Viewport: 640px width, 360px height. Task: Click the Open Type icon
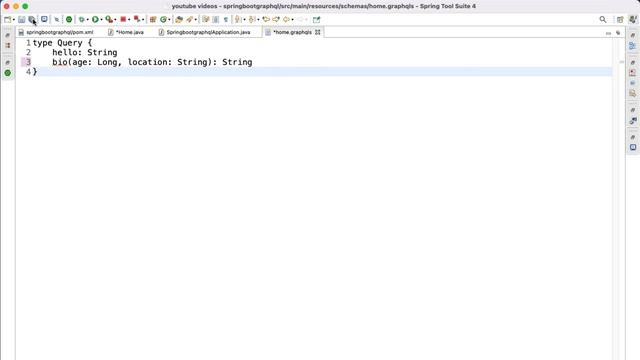pos(179,19)
